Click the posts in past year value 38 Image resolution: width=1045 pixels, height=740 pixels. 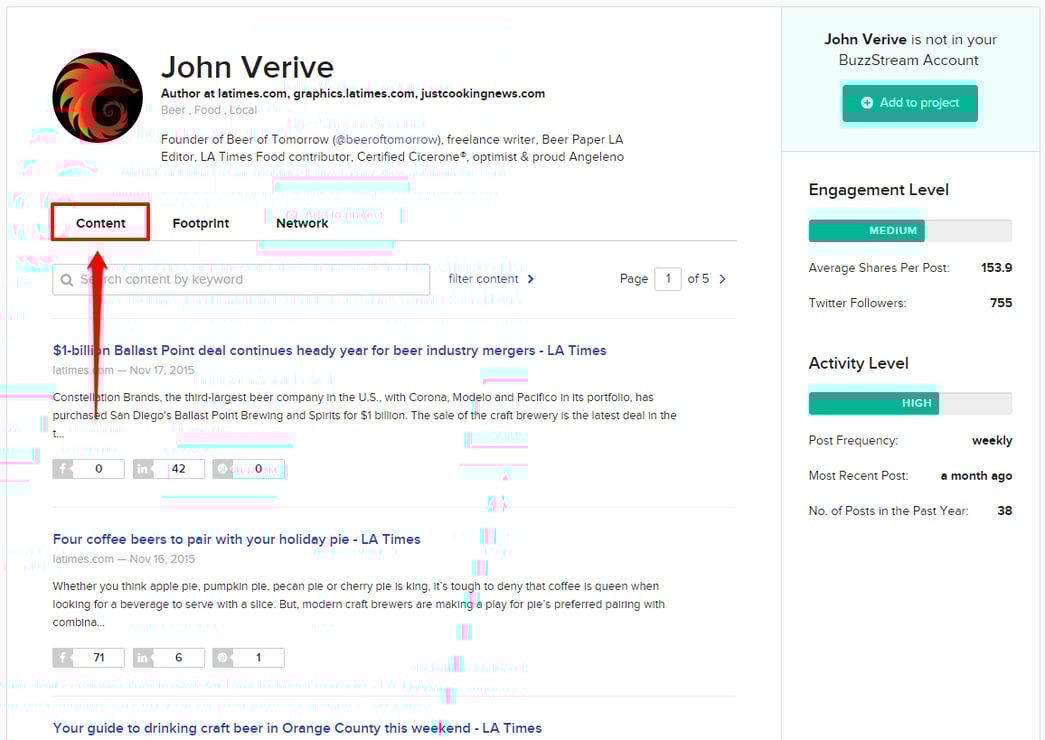tap(1004, 511)
